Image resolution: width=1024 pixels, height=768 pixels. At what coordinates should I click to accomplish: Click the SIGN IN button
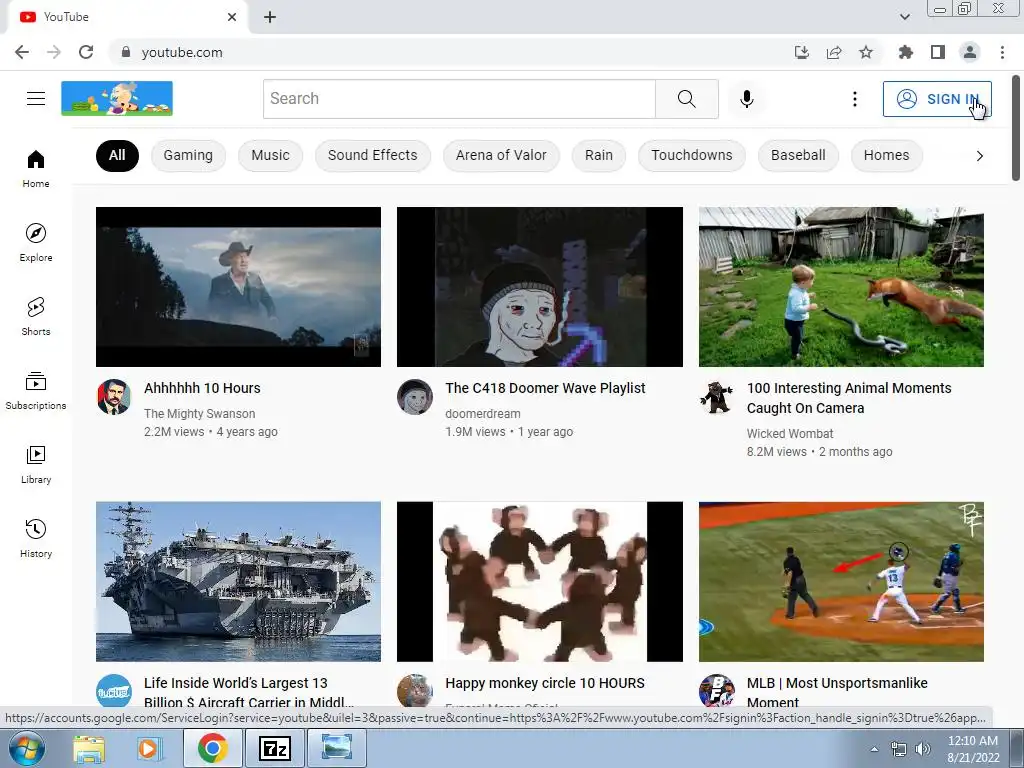[937, 99]
